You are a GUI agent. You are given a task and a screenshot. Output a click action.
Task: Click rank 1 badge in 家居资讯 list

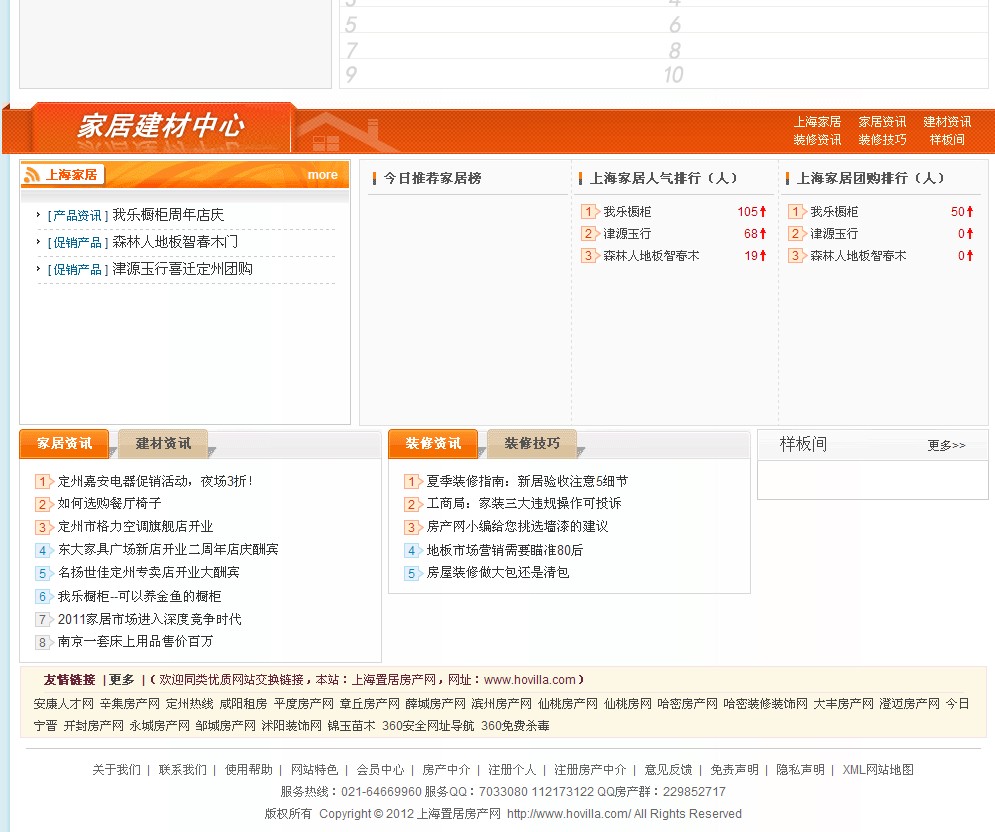[x=43, y=481]
